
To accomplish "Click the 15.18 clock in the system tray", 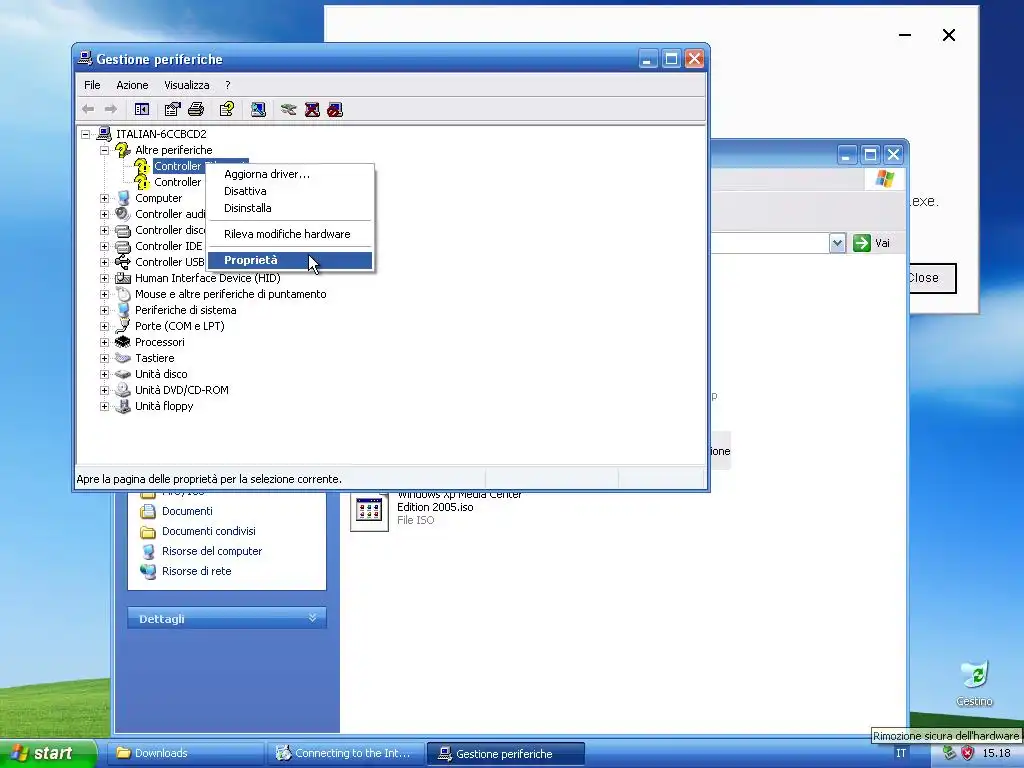I will coord(997,753).
